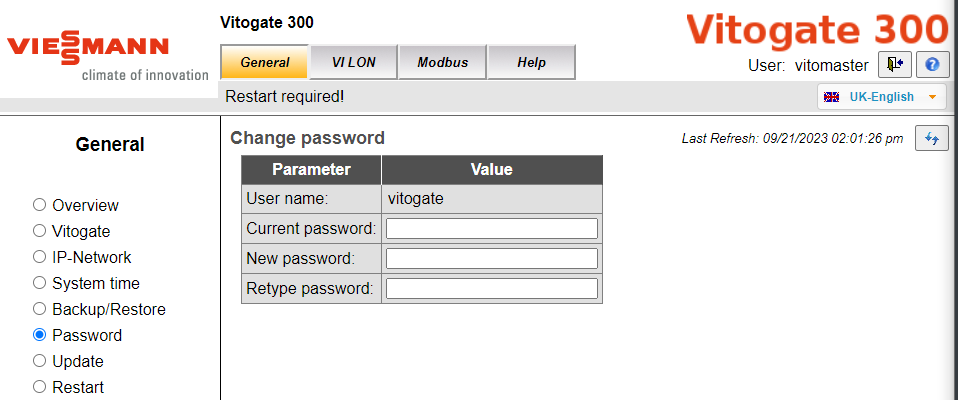Screen dimensions: 958x400
Task: Switch to the Modbus tab
Action: pos(442,62)
